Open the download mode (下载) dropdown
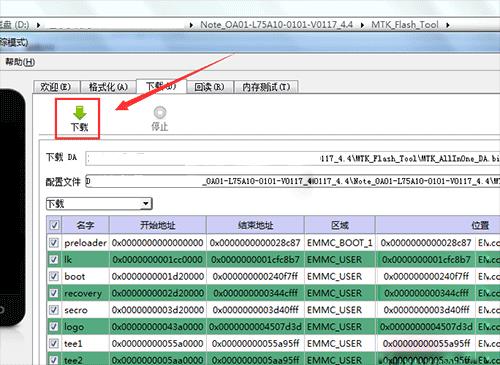Screen dimensions: 500x365 coord(99,204)
